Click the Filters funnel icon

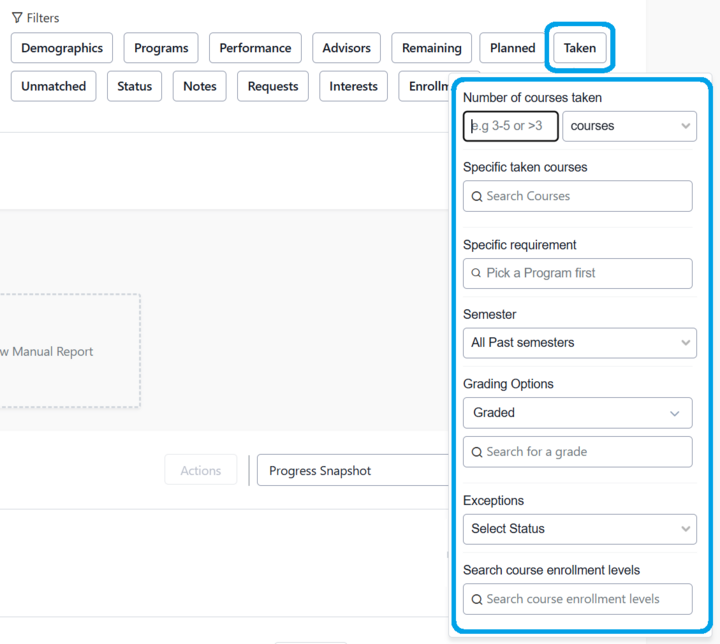click(17, 18)
